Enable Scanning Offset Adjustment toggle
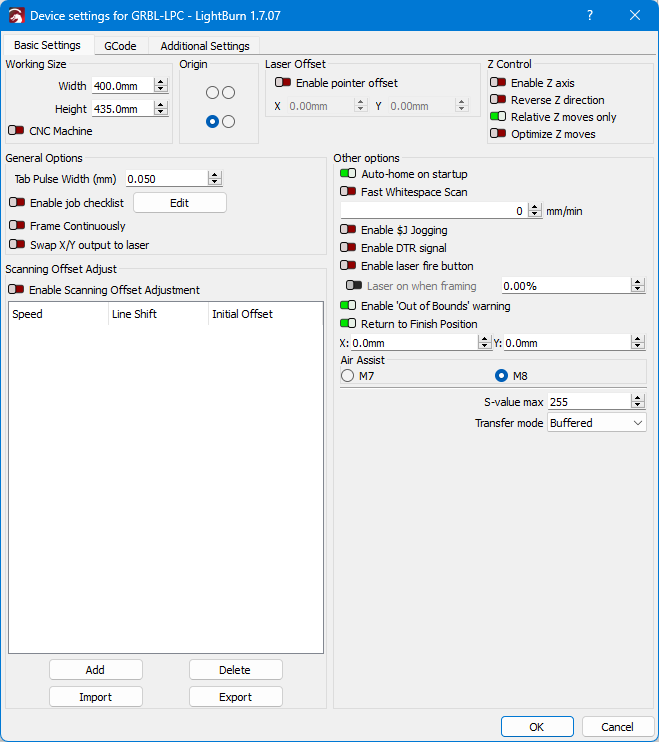This screenshot has height=742, width=659. (16, 289)
